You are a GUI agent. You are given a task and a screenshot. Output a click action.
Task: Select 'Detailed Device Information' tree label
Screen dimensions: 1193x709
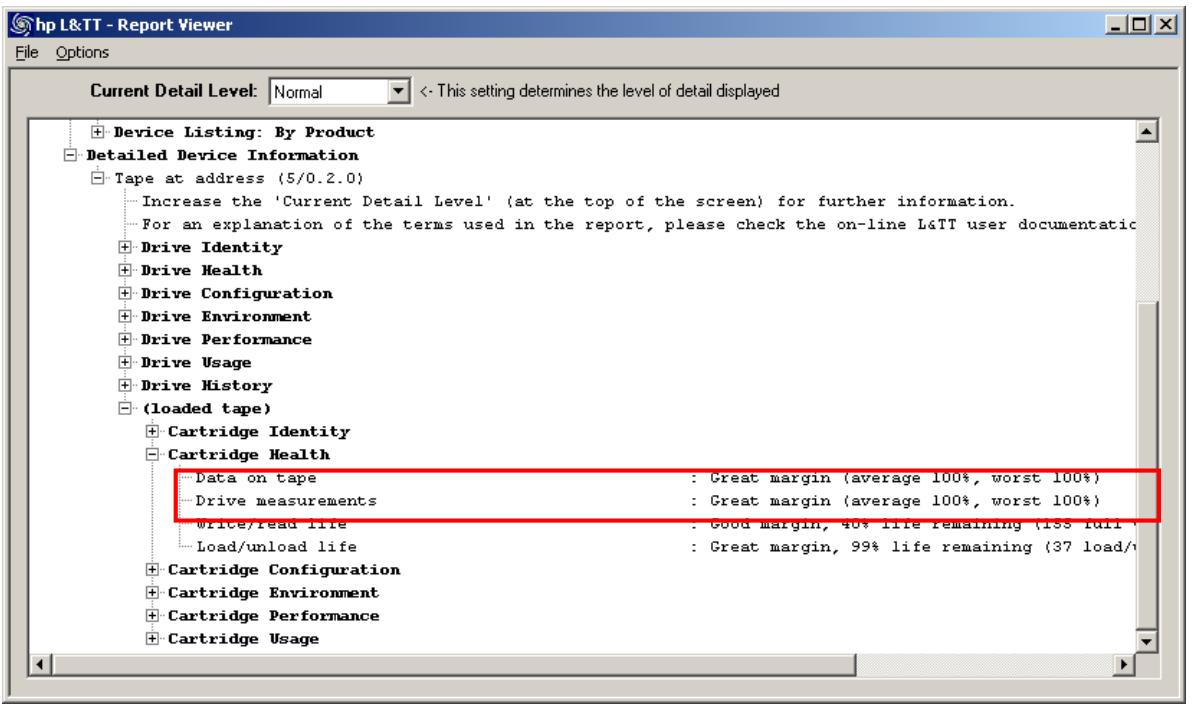[x=222, y=155]
